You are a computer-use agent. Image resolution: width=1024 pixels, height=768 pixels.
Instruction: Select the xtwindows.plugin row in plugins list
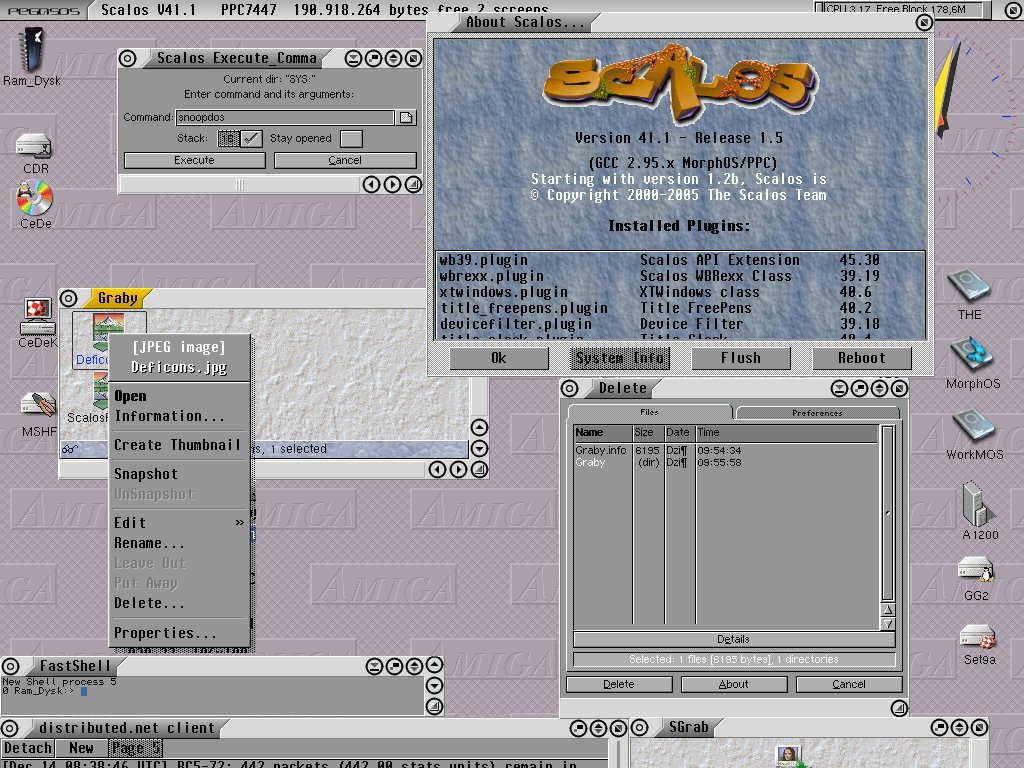pos(680,292)
